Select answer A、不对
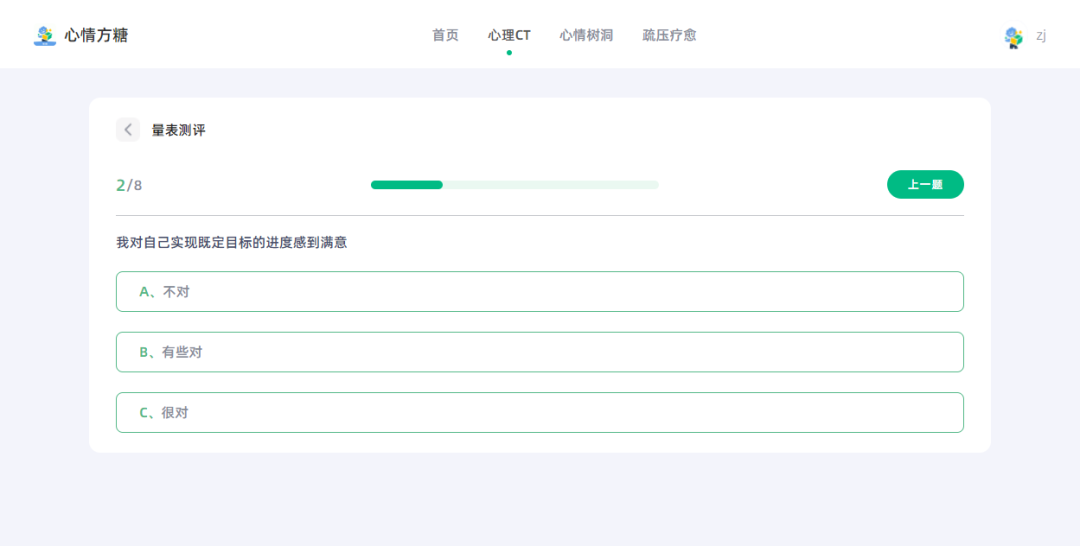The image size is (1080, 546). click(x=540, y=292)
